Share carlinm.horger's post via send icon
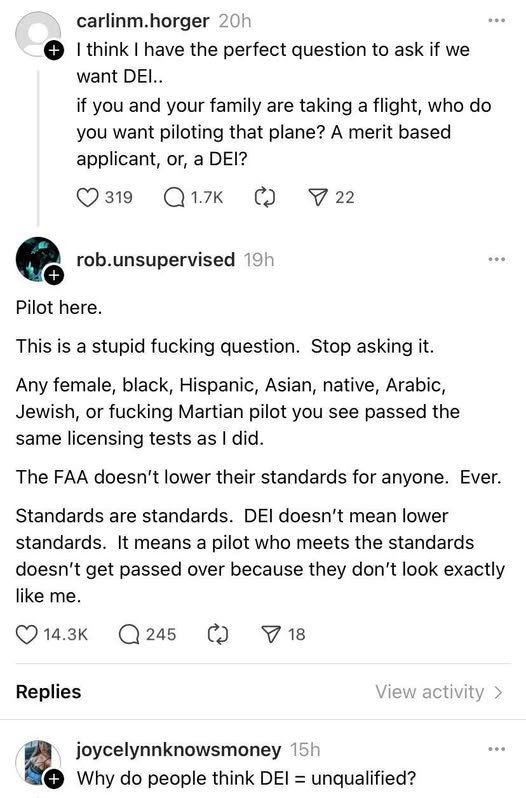The width and height of the screenshot is (526, 798). click(x=318, y=197)
